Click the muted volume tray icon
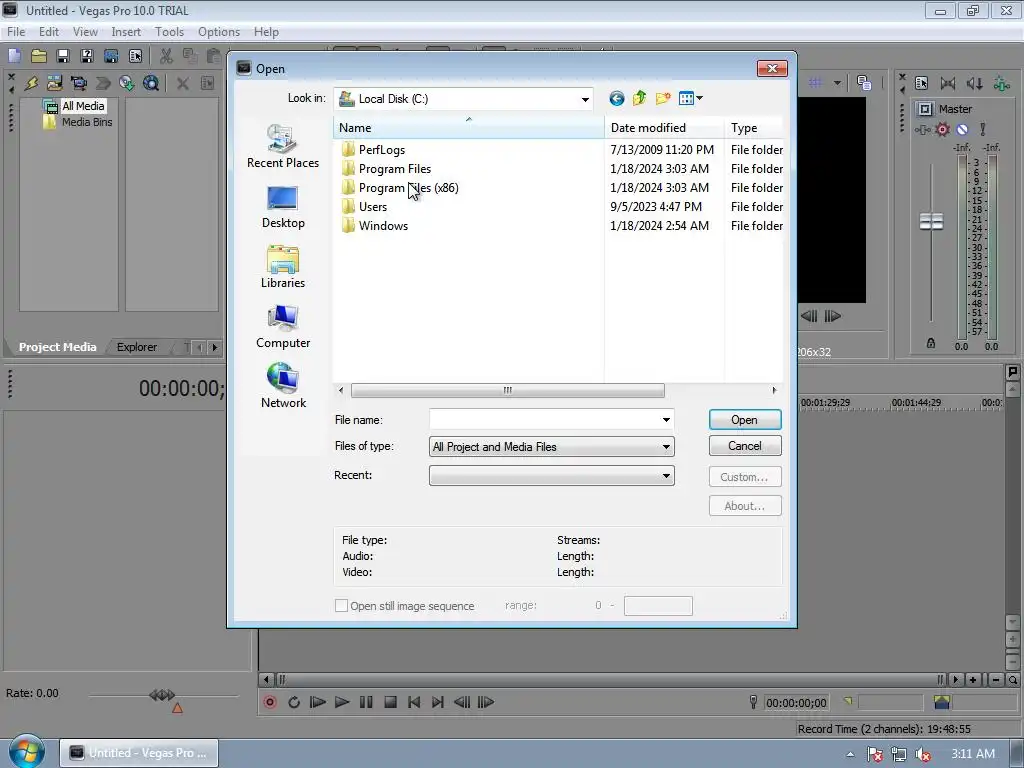 click(x=923, y=754)
